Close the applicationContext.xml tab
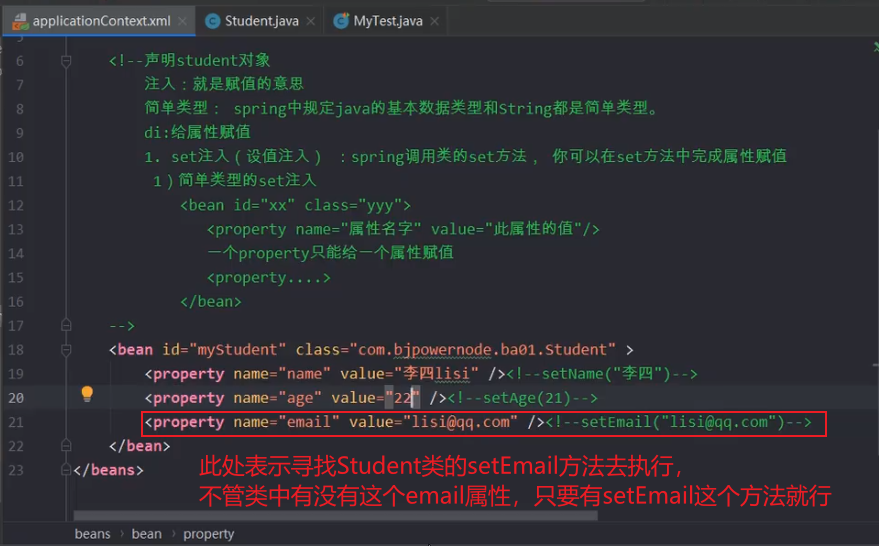This screenshot has width=879, height=546. point(182,21)
